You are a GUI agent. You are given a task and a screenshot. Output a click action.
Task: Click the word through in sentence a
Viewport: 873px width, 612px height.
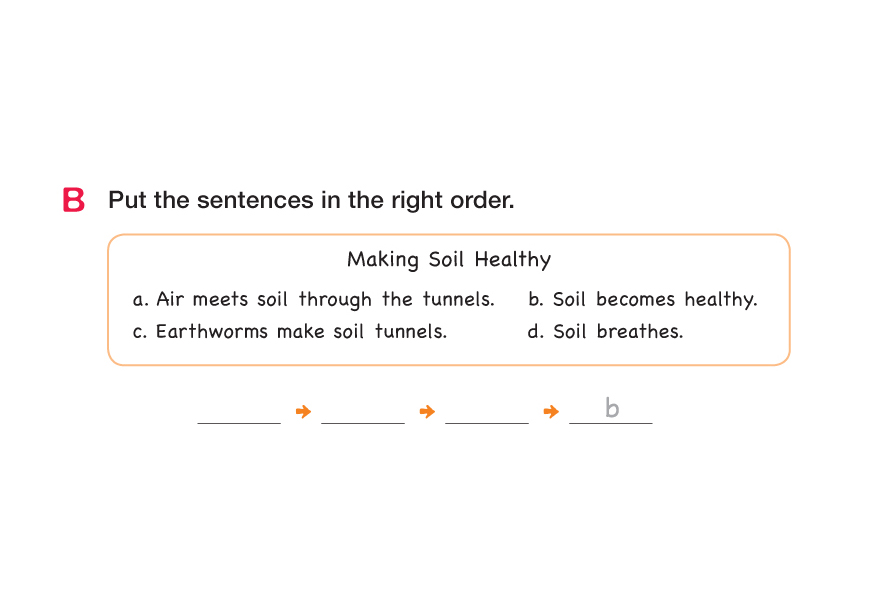click(x=335, y=299)
